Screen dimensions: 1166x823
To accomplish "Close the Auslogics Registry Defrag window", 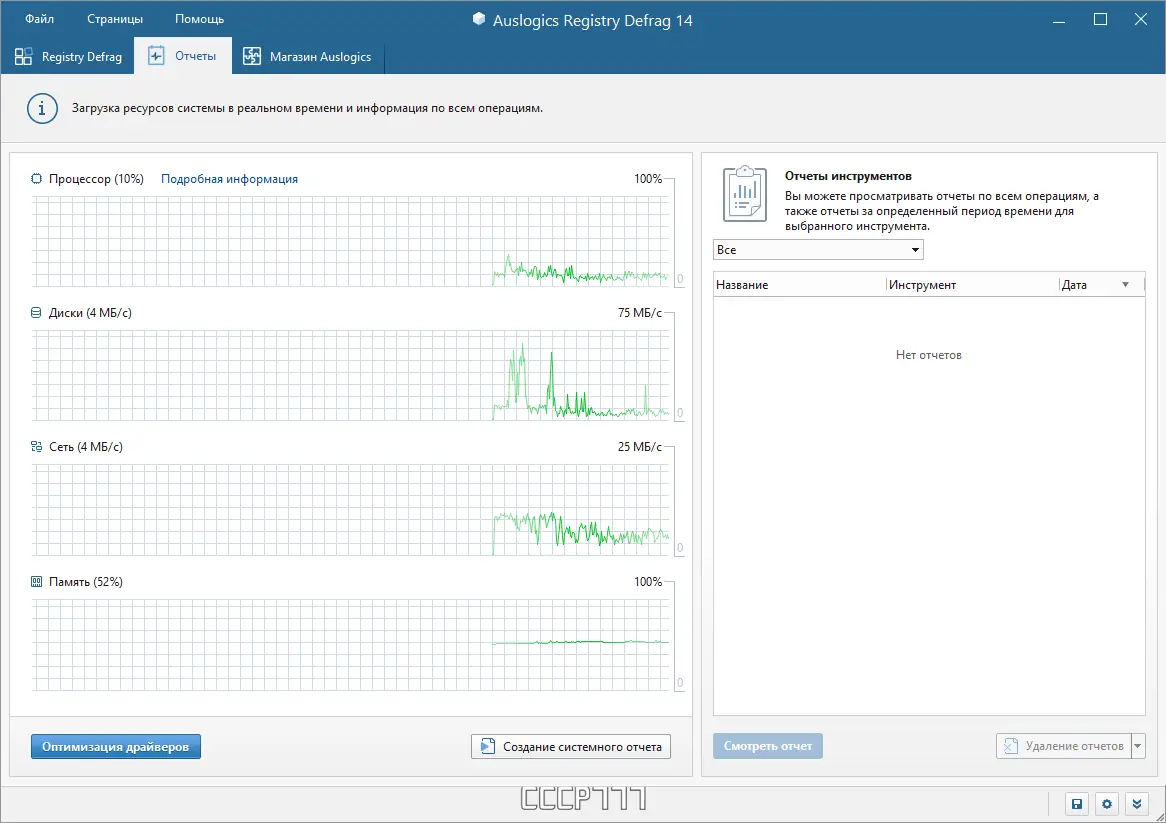I will tap(1141, 19).
